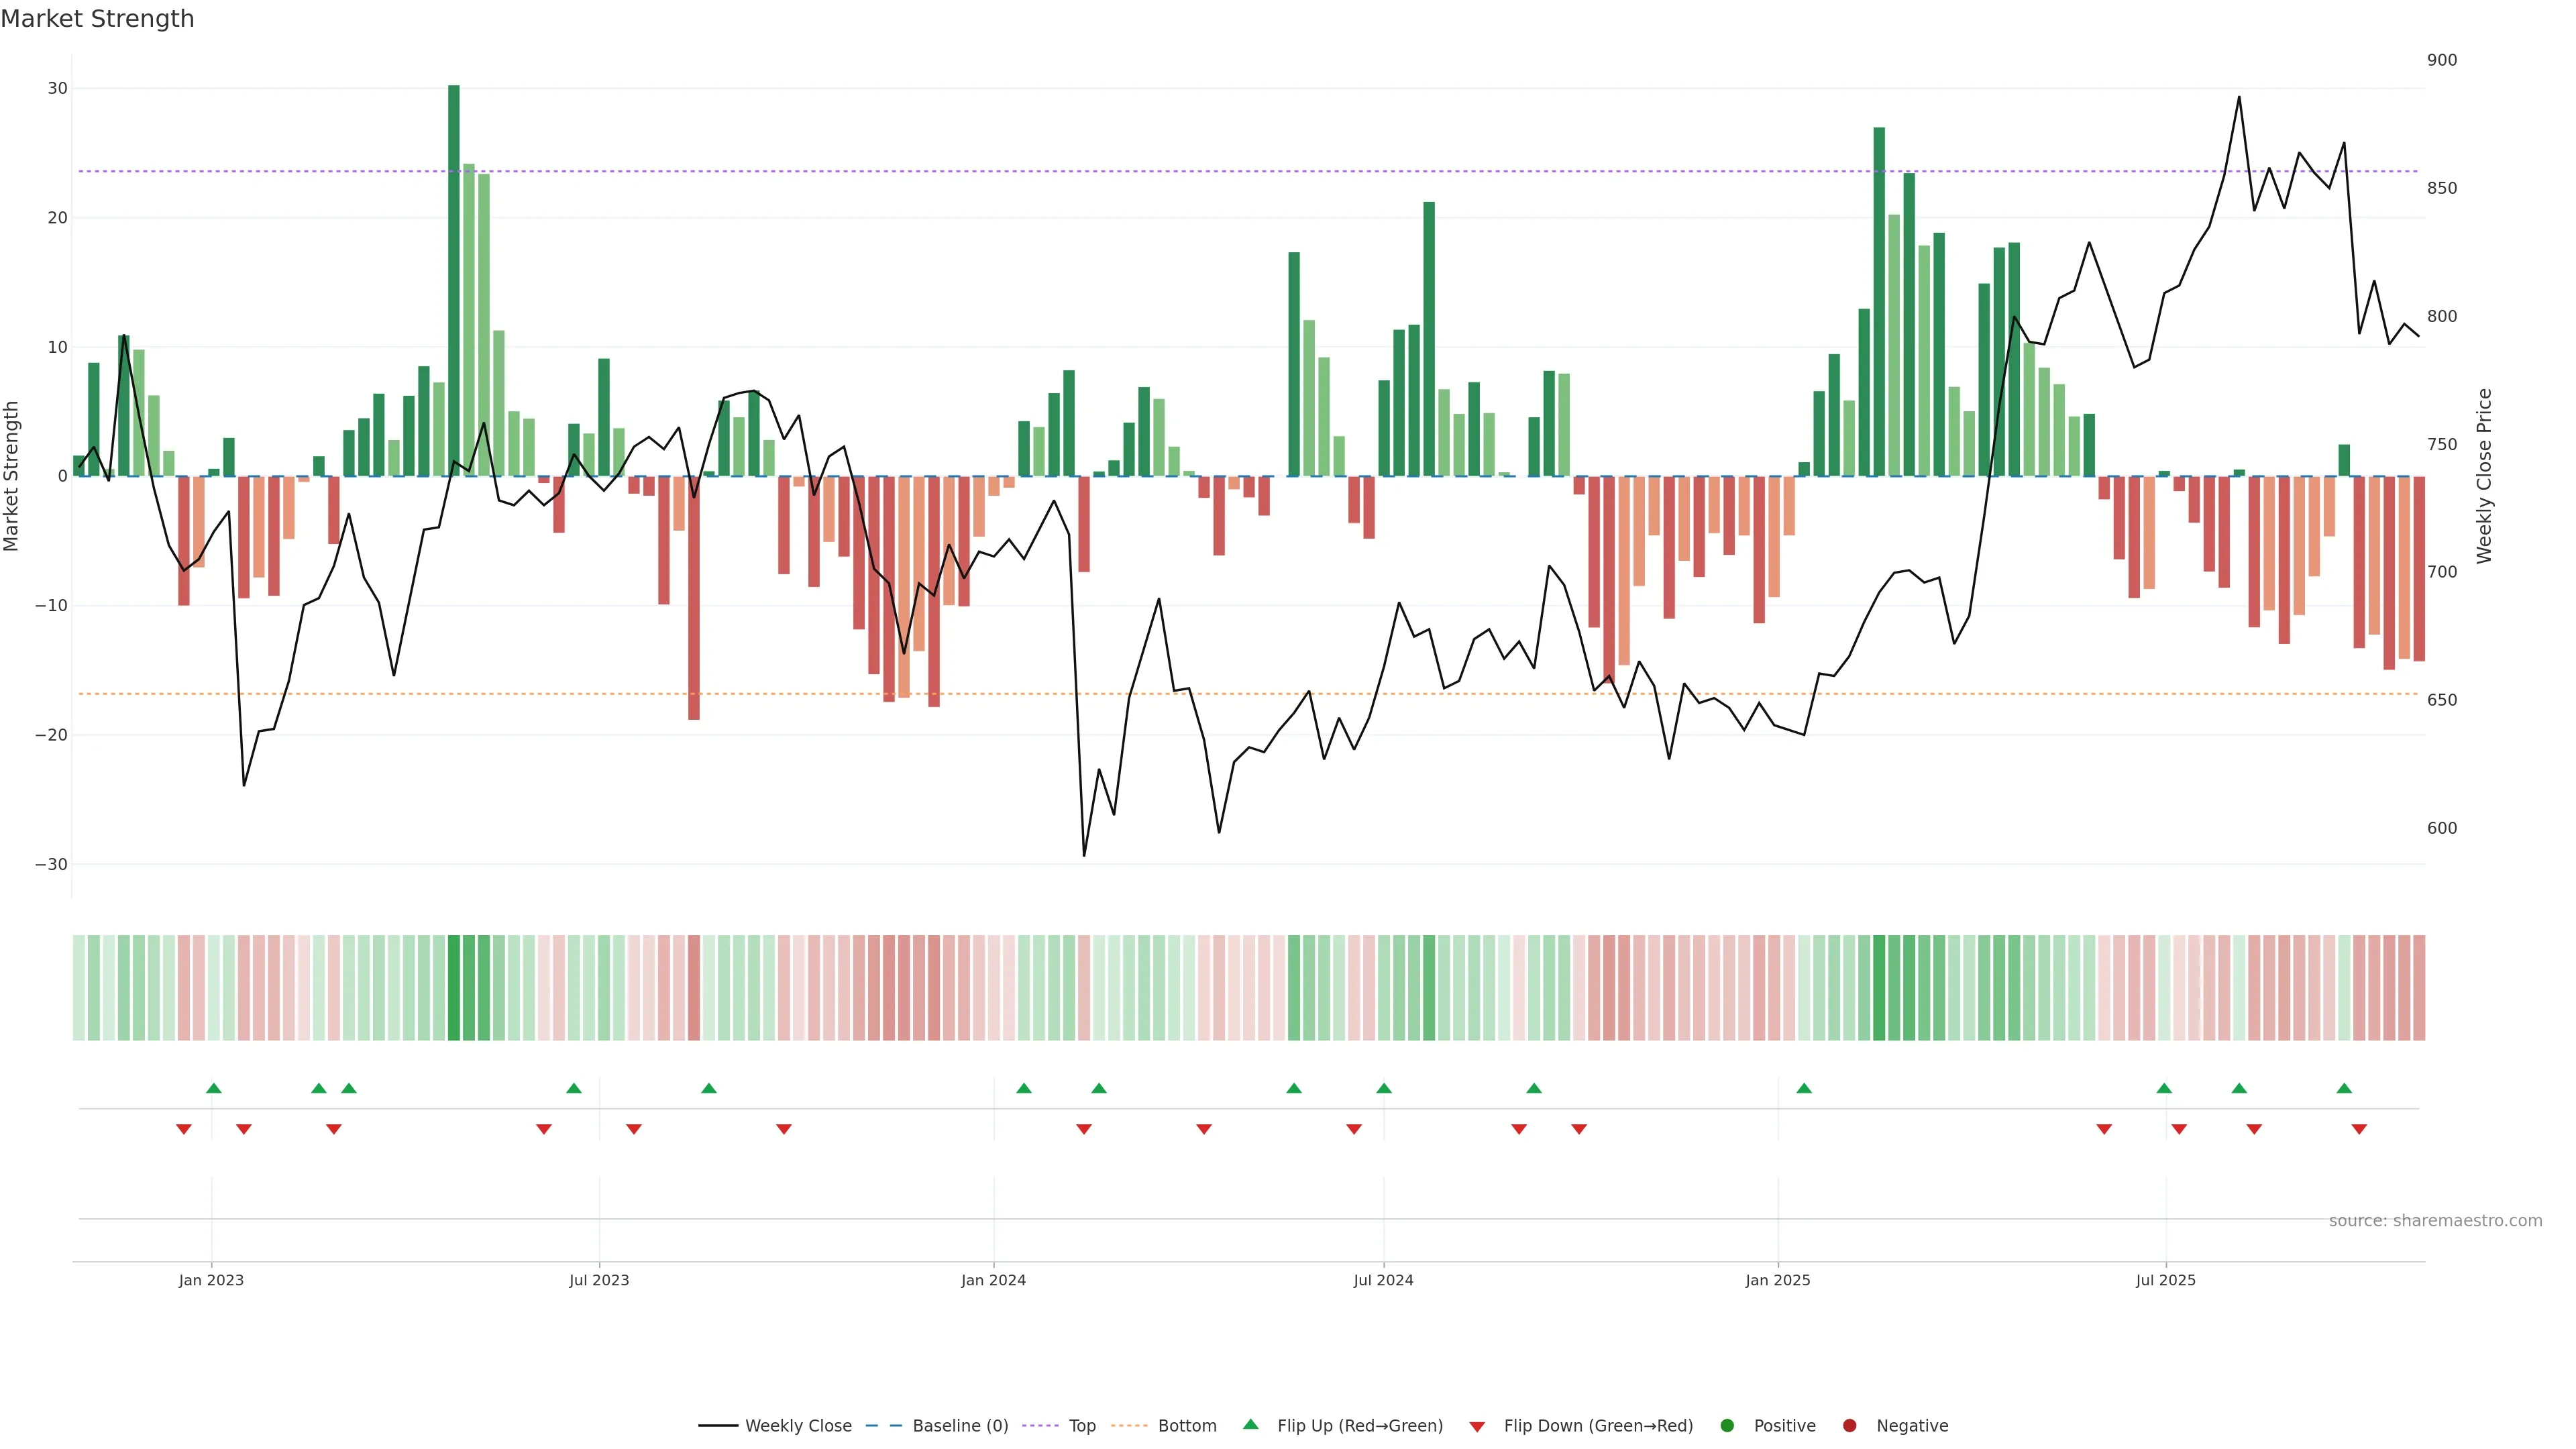This screenshot has width=2576, height=1449.
Task: Click the tallest green bar above 30
Action: (454, 280)
